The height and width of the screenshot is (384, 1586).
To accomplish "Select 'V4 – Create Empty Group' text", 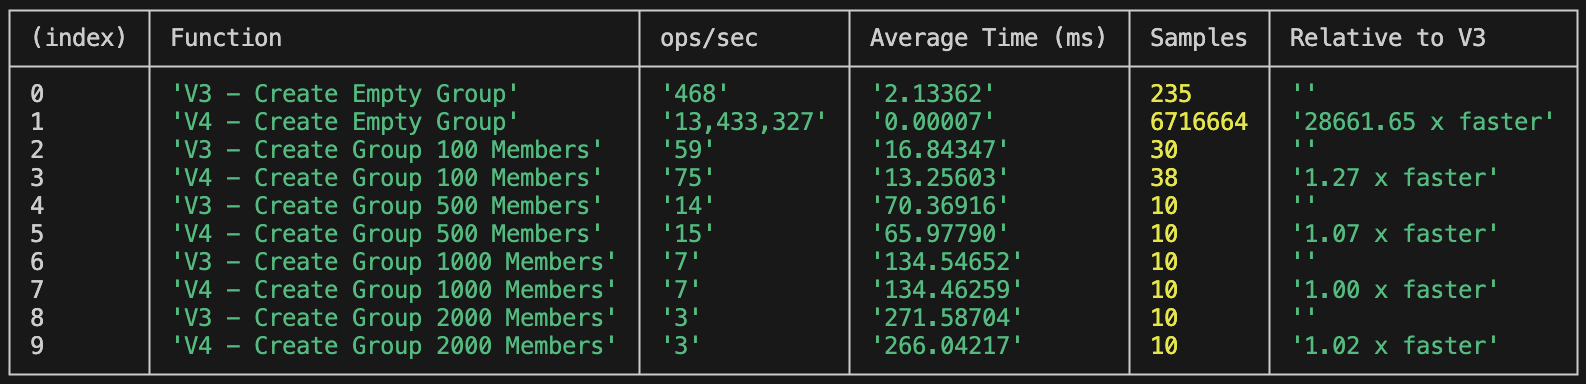I will coord(345,122).
